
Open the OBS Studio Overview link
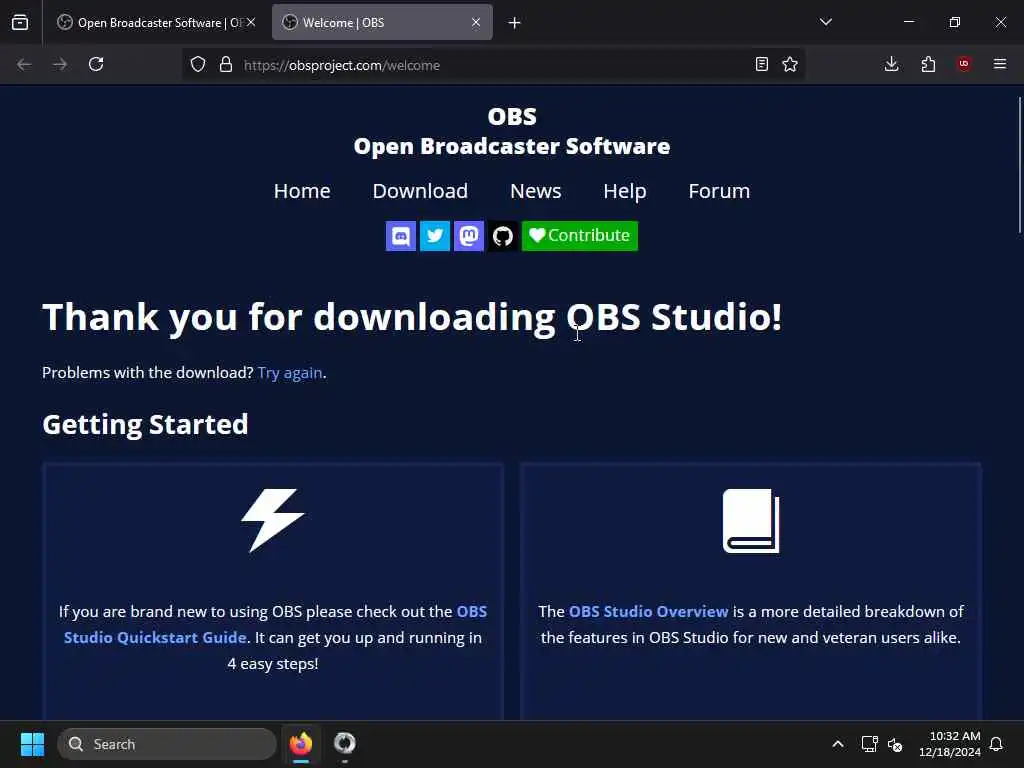click(648, 611)
